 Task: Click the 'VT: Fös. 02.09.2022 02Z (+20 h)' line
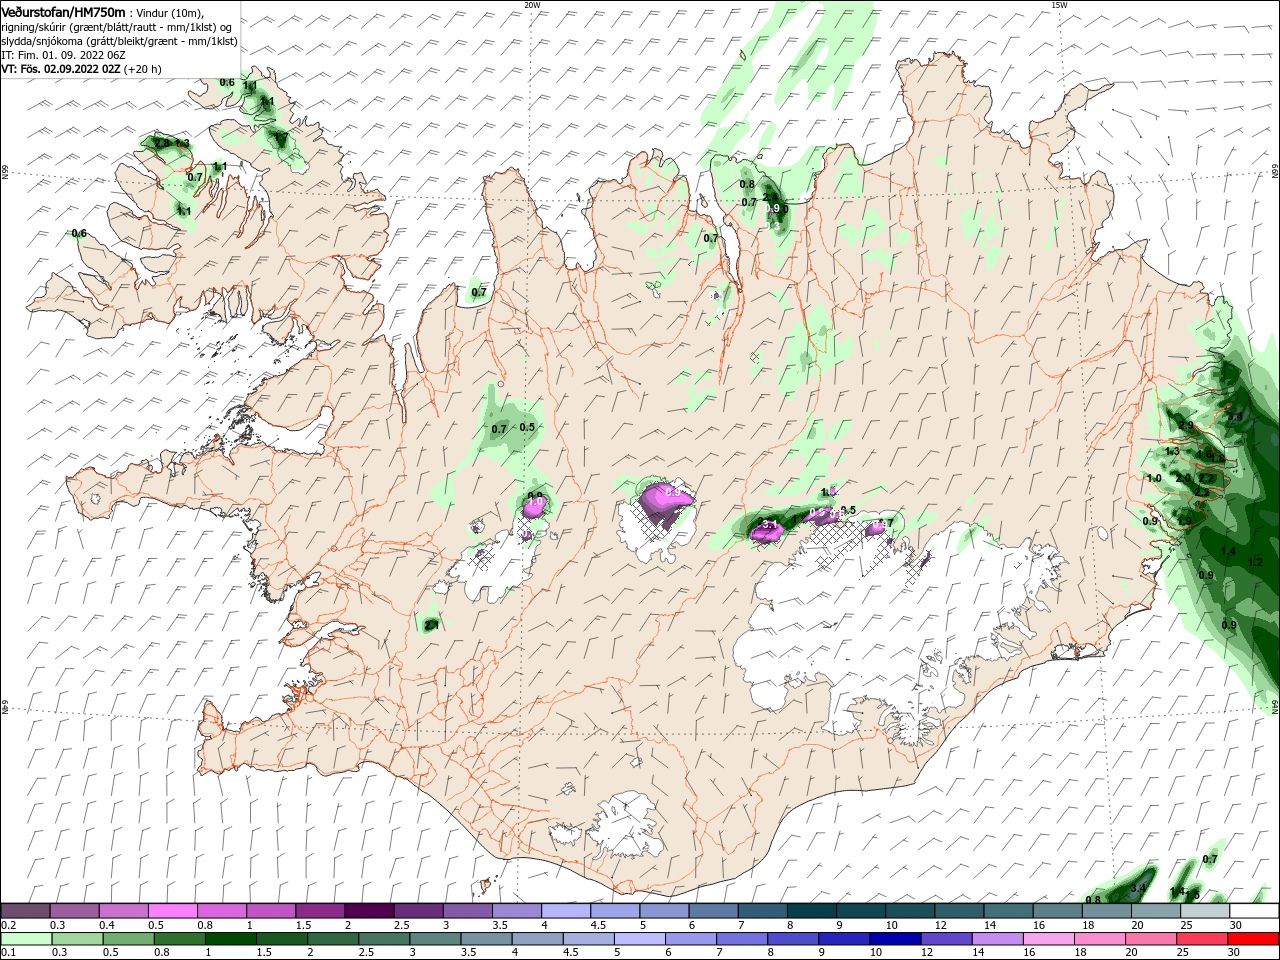point(81,69)
